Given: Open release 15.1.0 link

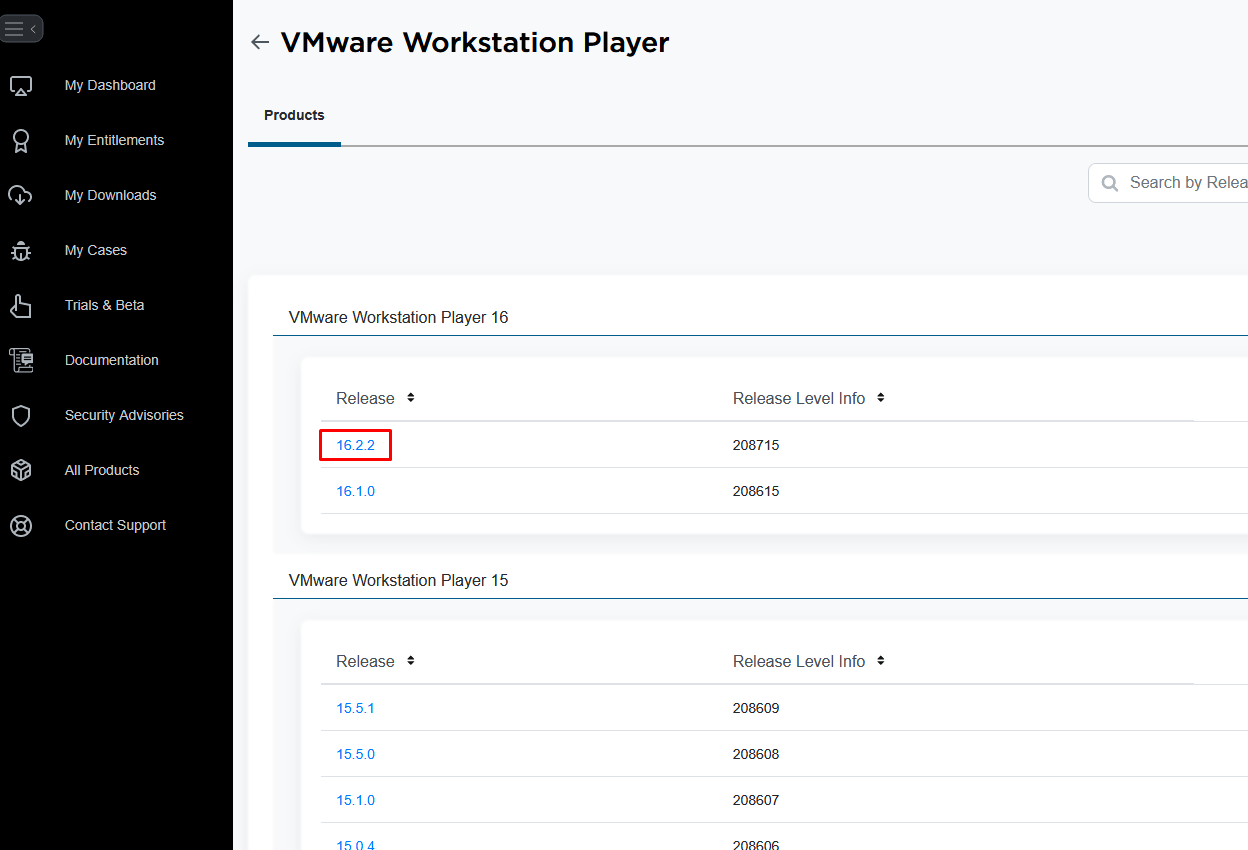Looking at the screenshot, I should (356, 801).
